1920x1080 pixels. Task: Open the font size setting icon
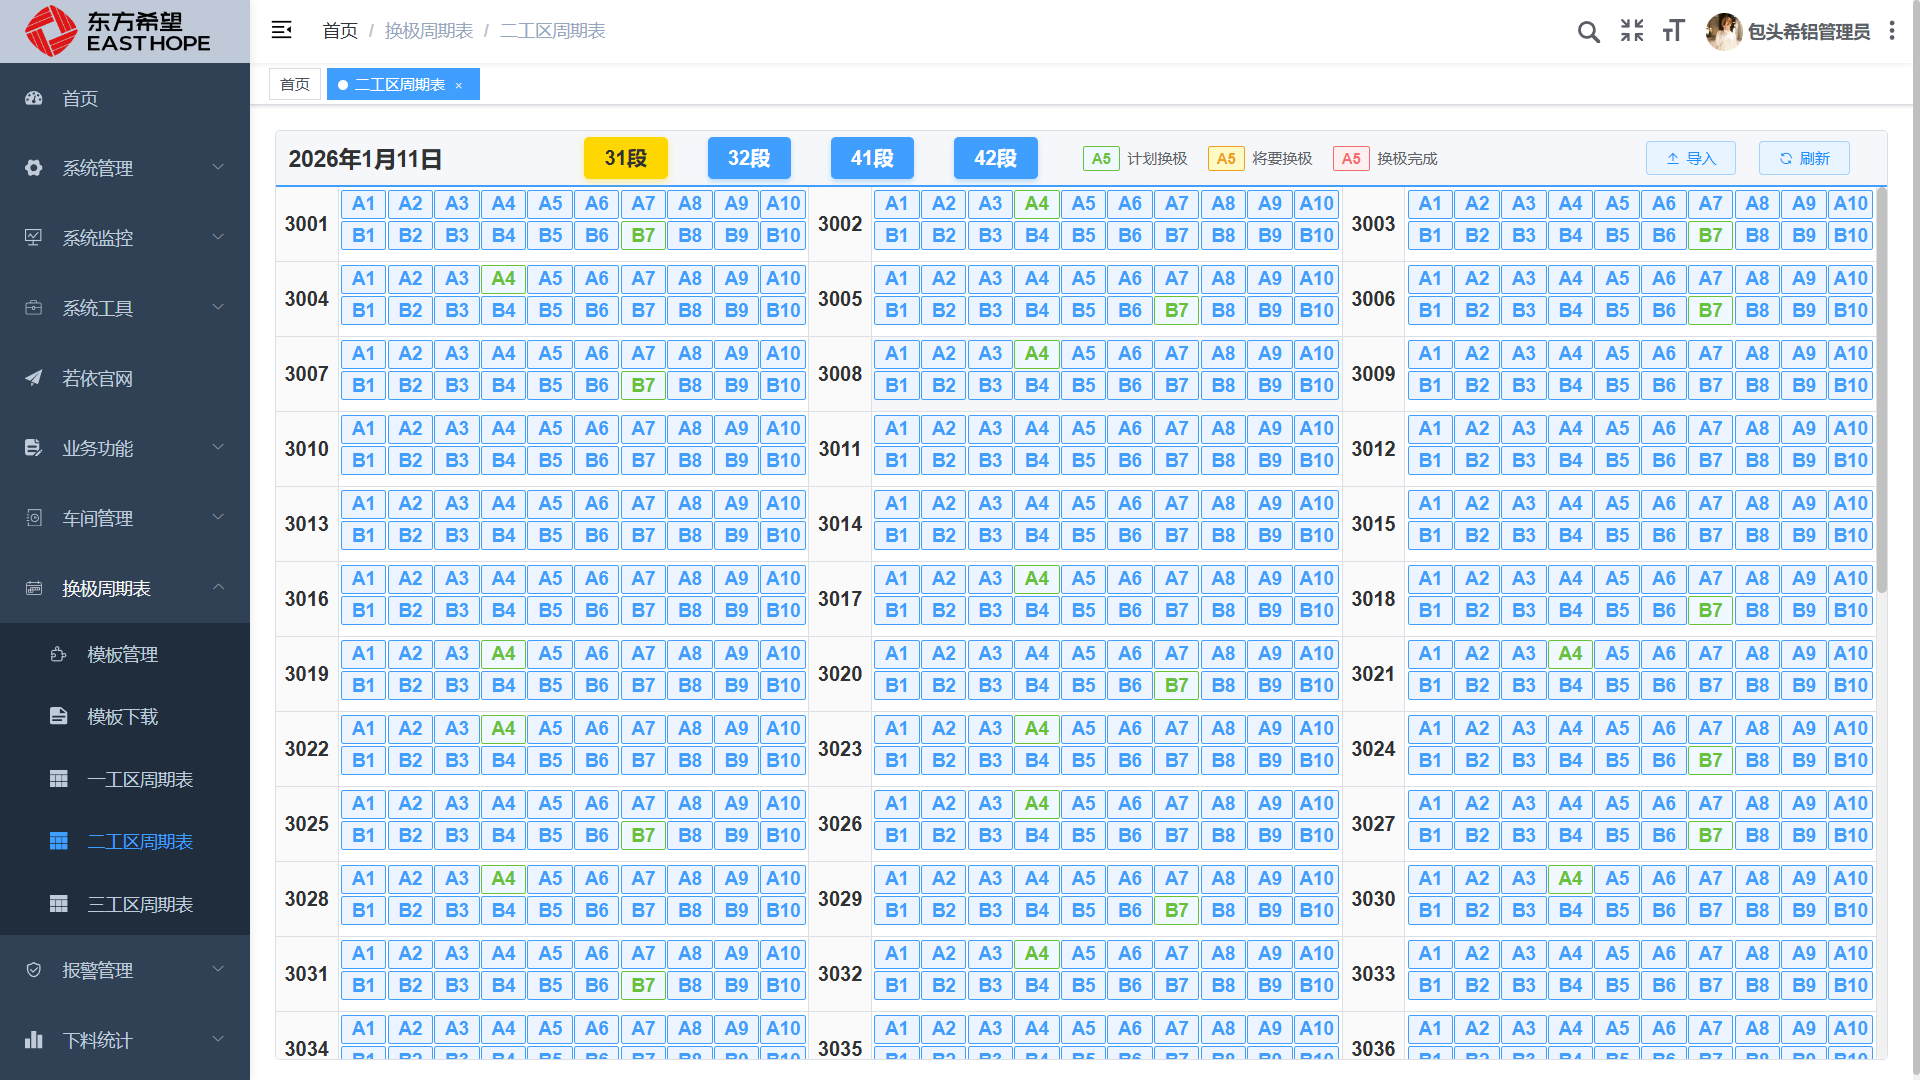(1674, 31)
